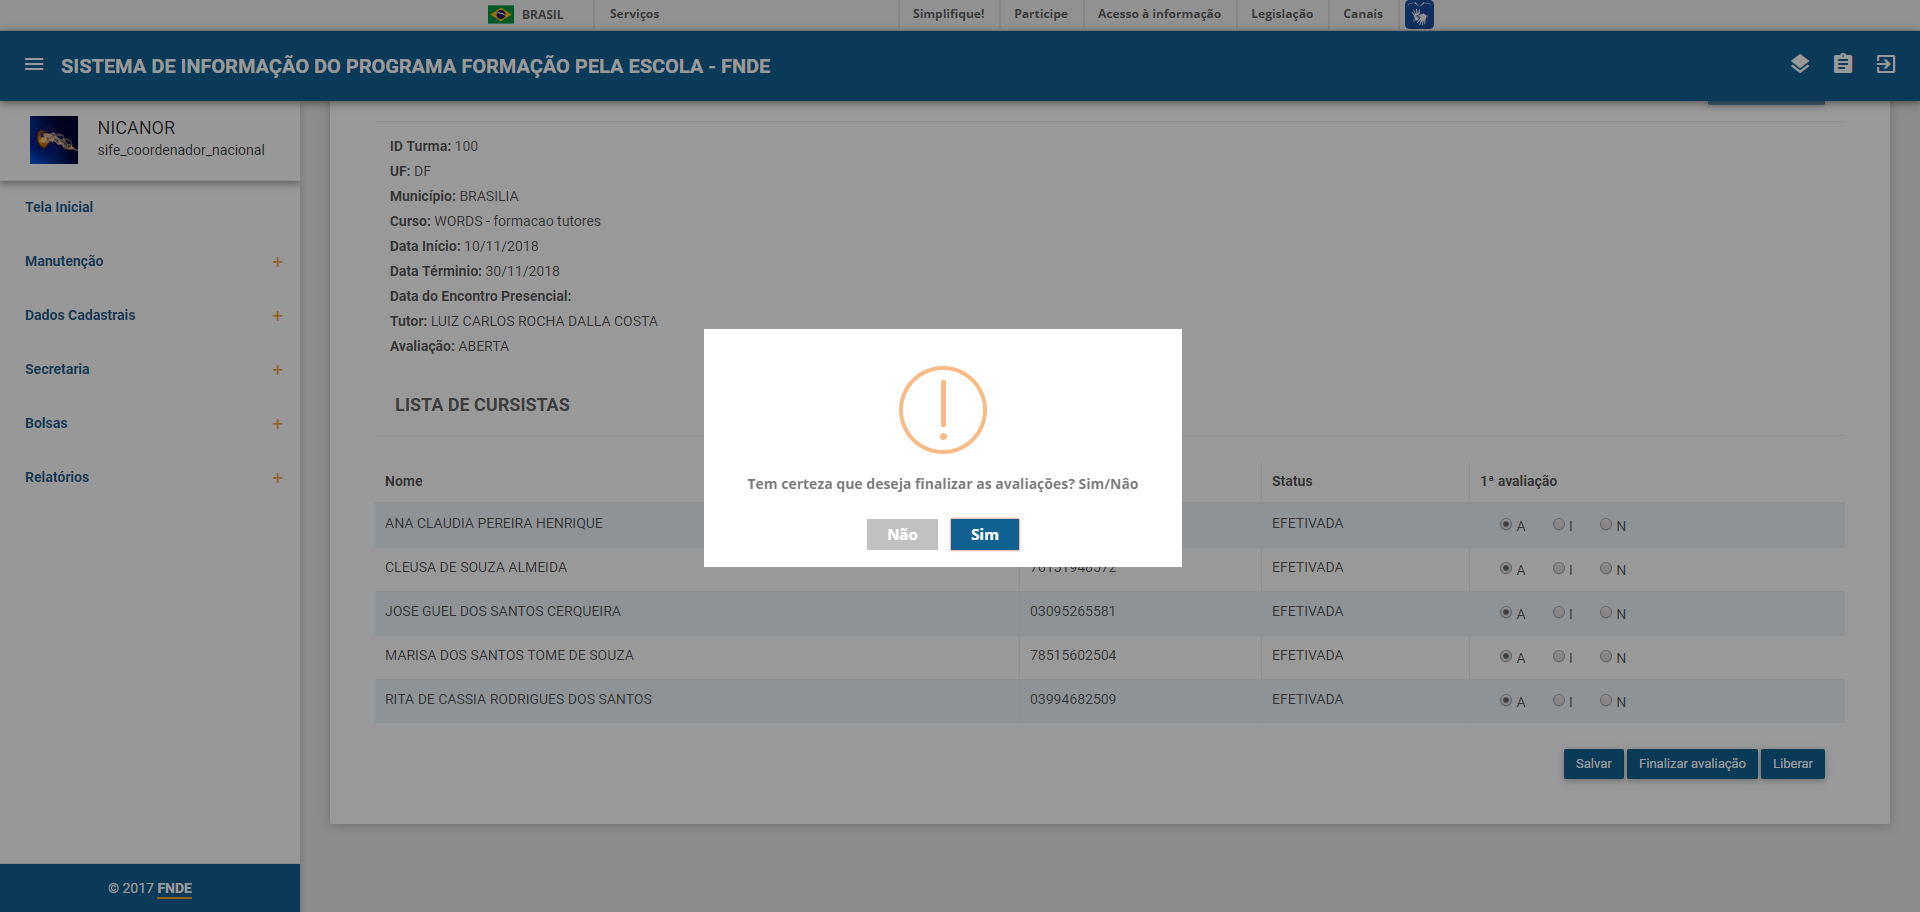Open Participe in the government bar
This screenshot has height=912, width=1920.
1041,14
